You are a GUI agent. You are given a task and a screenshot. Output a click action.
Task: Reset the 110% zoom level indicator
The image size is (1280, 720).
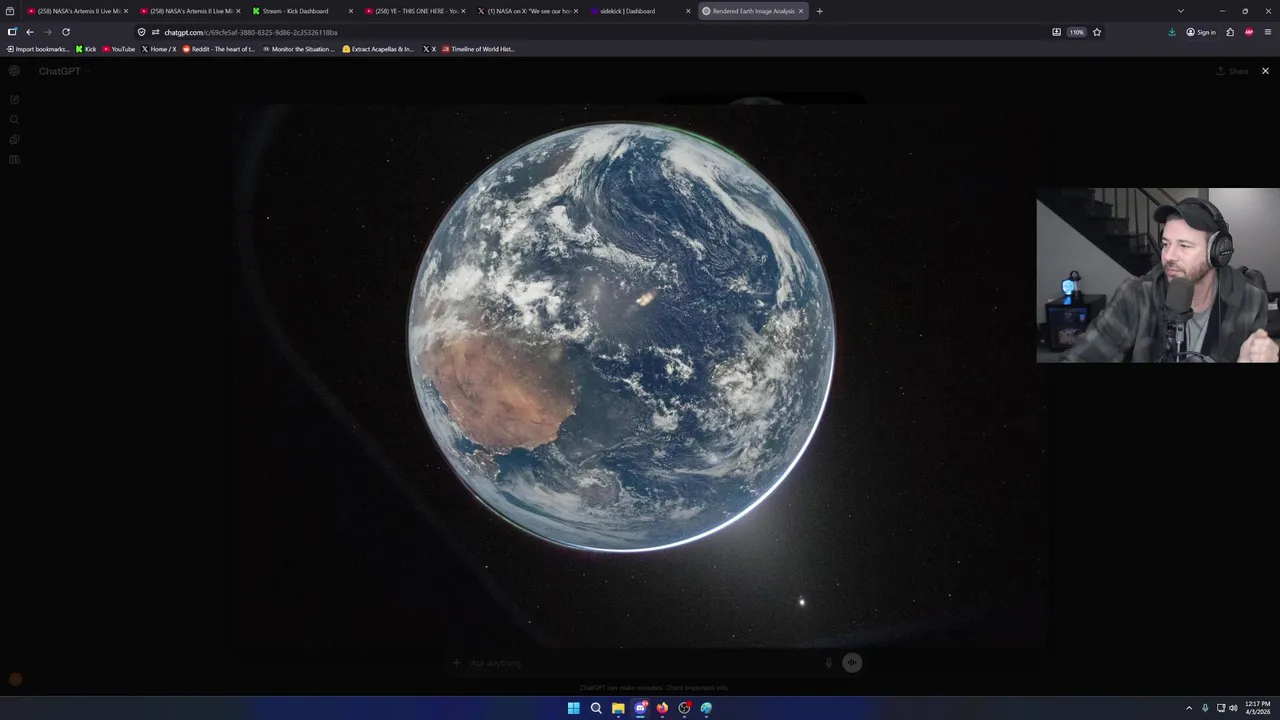1076,32
